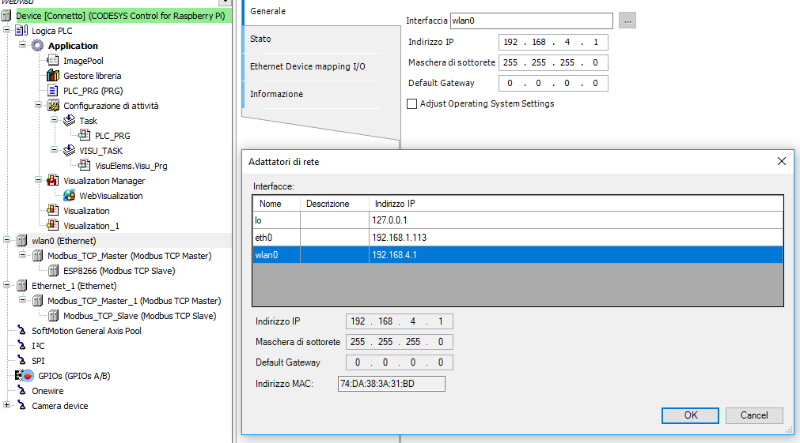800x443 pixels.
Task: Click Indirizzo IP field in Generale tab
Action: coord(553,42)
